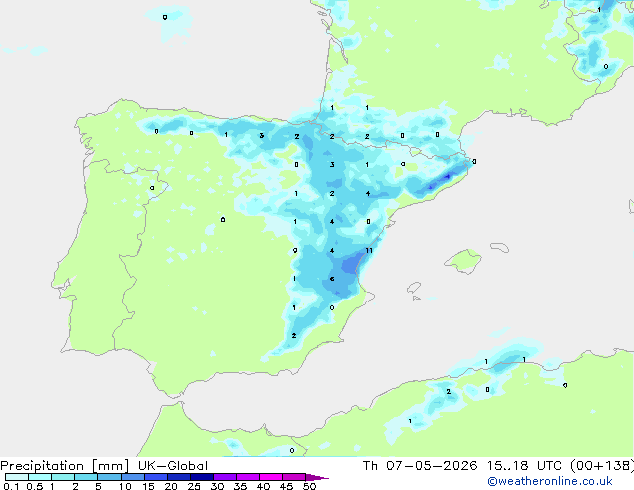Click the date "Th 07-05-2026"

(420, 466)
